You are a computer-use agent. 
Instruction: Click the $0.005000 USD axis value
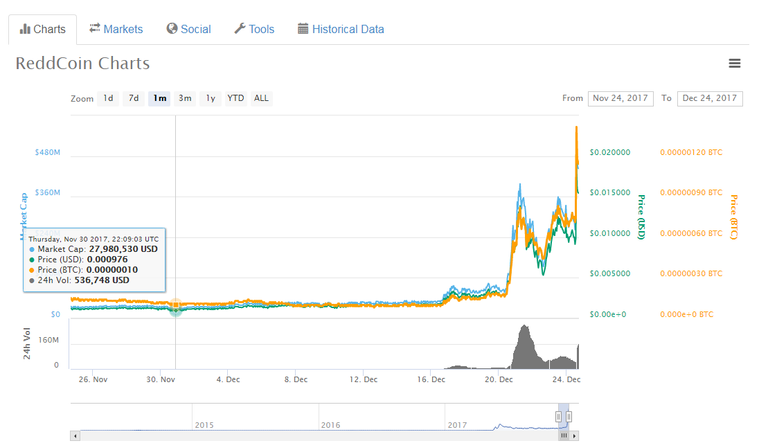click(x=610, y=274)
